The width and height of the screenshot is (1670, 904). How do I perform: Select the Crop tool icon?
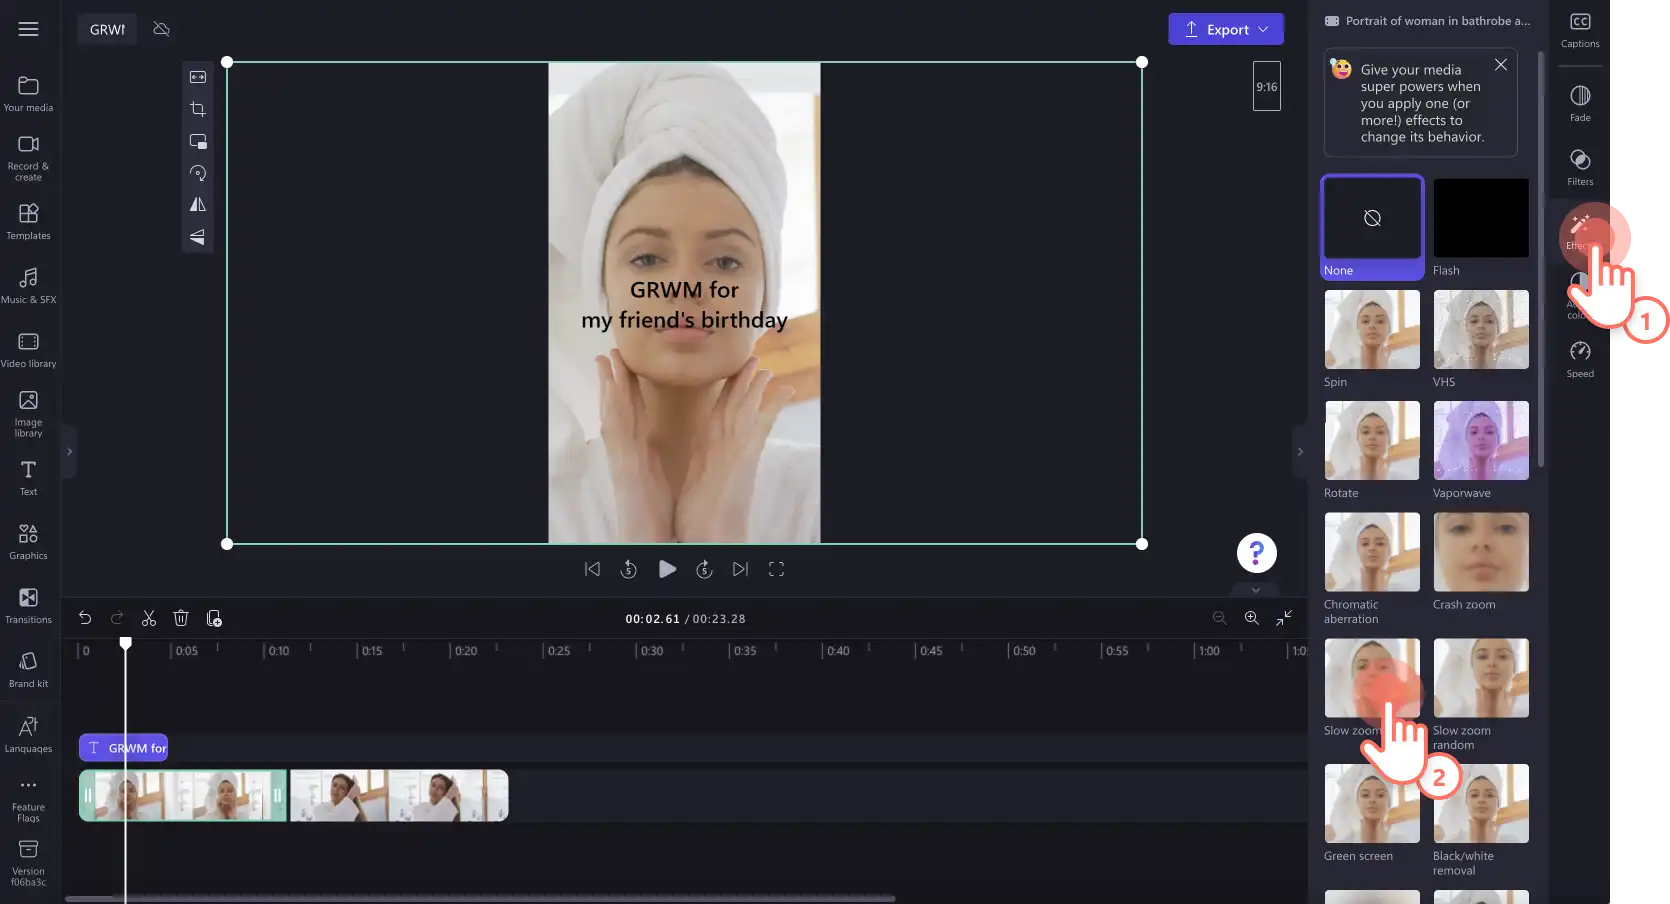pyautogui.click(x=198, y=109)
